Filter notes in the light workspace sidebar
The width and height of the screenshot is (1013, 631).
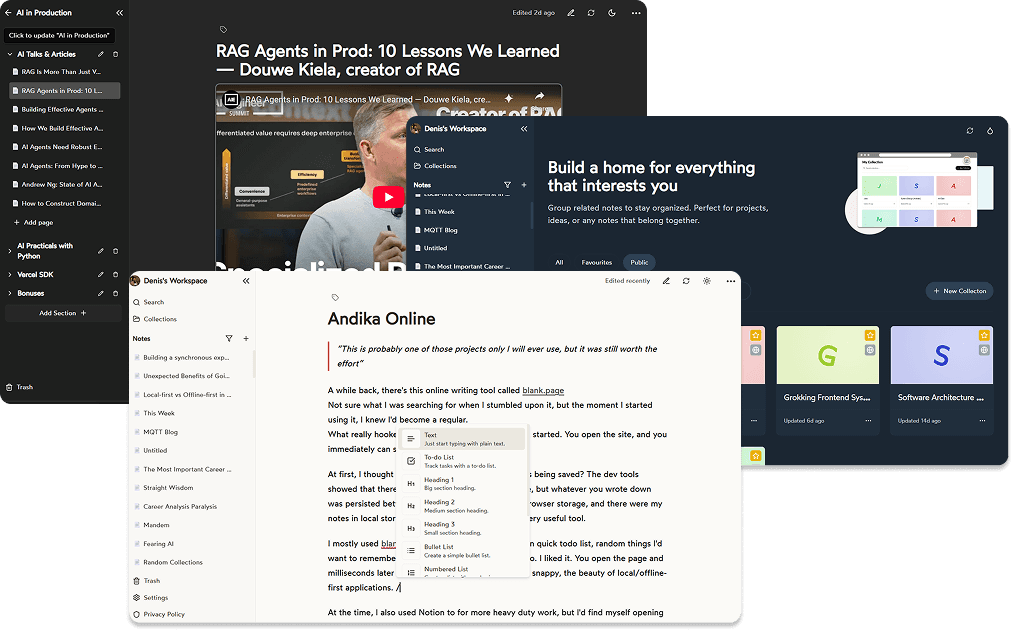(x=229, y=339)
